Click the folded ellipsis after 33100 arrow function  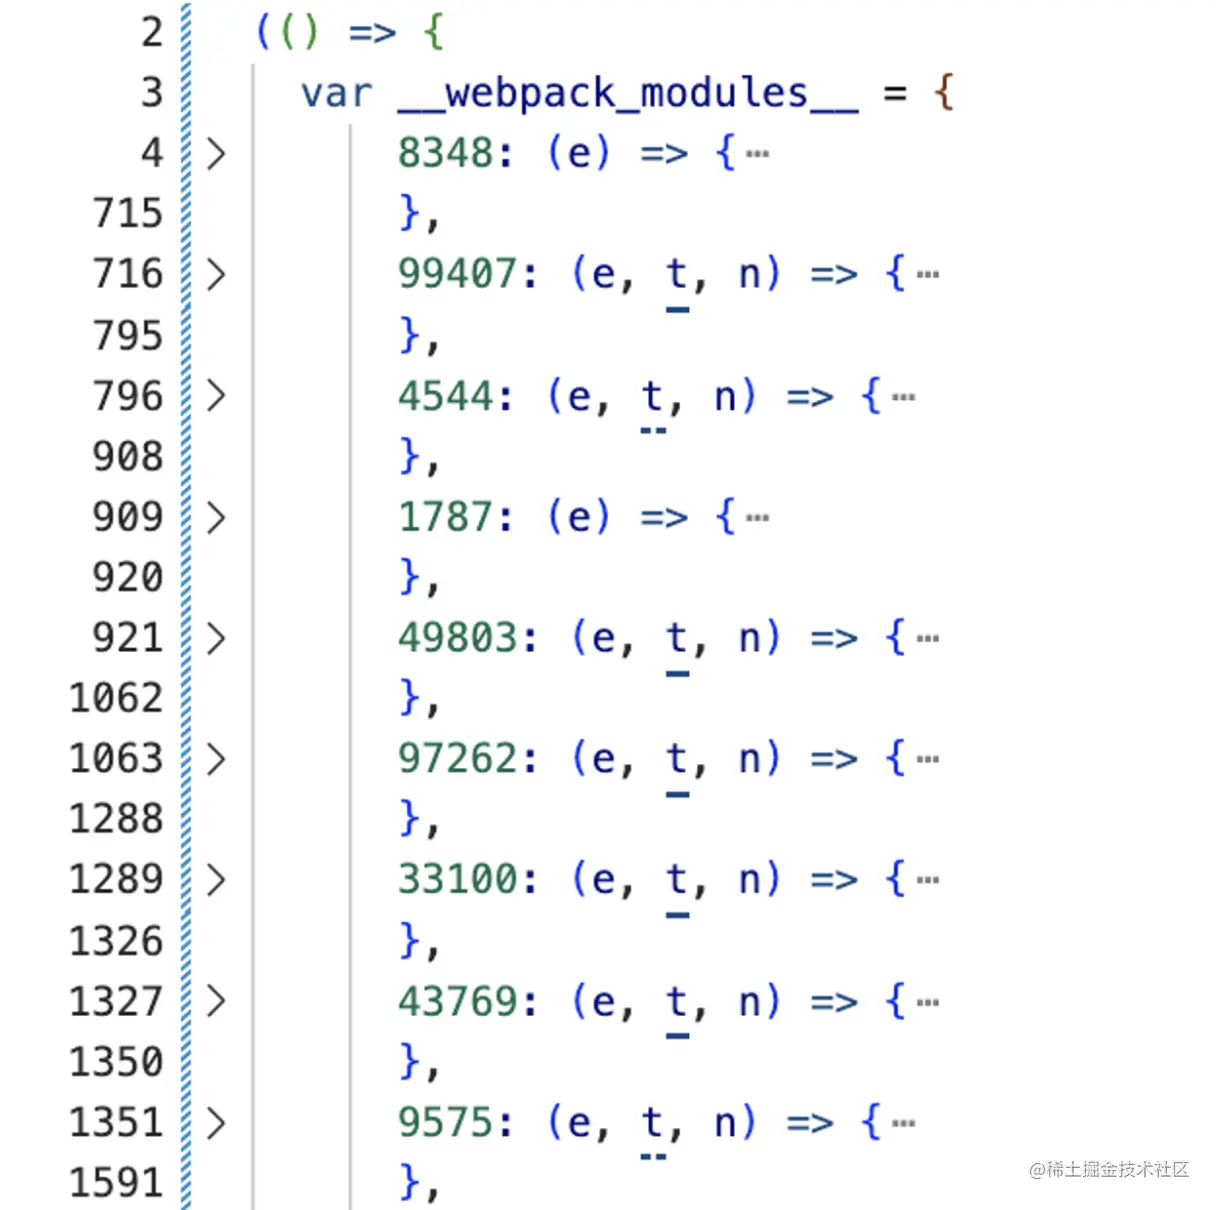(x=928, y=881)
